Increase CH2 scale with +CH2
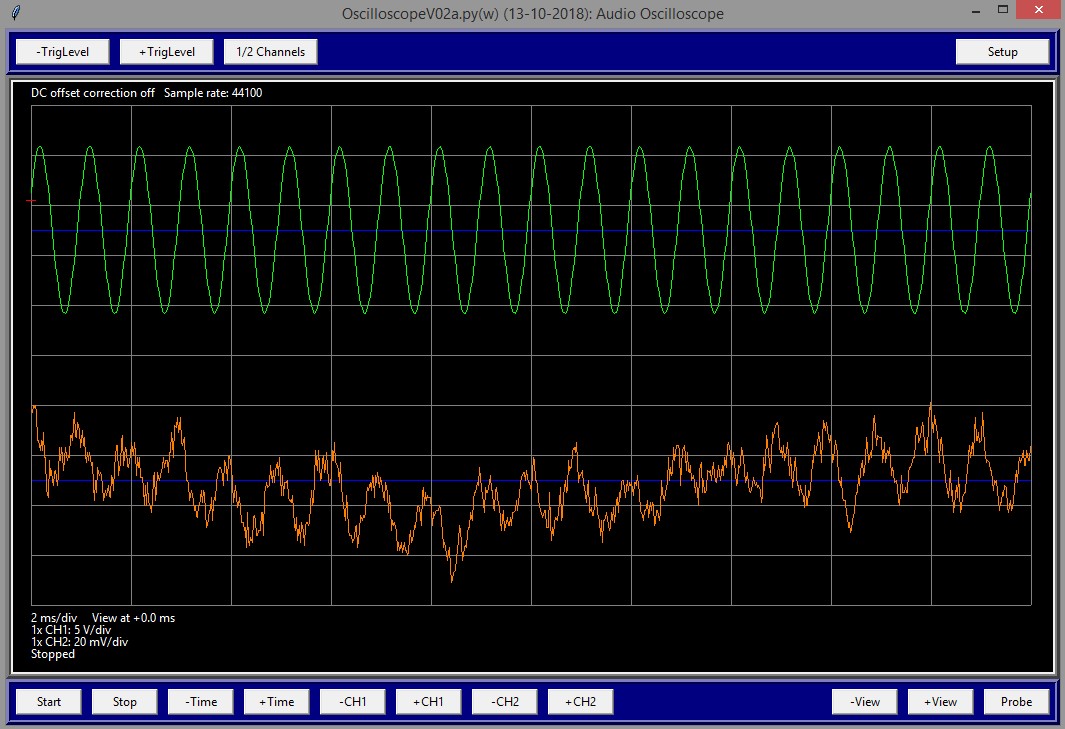This screenshot has width=1065, height=729. pos(580,701)
